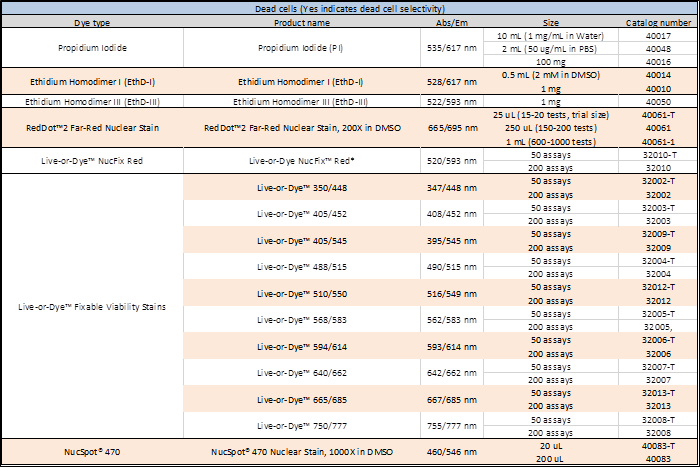Select the 'Live-or-Dye™ 350/448' product cell

[302, 188]
